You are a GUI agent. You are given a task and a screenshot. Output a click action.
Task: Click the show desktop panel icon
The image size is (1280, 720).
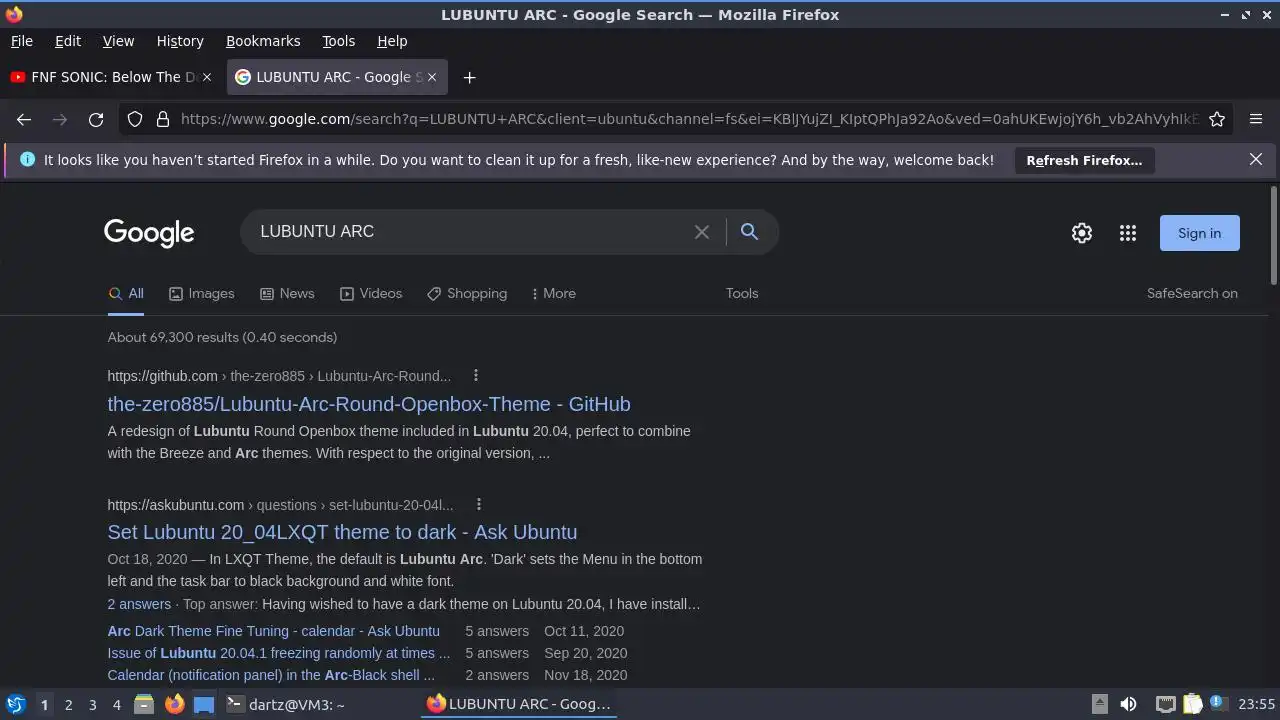(204, 704)
